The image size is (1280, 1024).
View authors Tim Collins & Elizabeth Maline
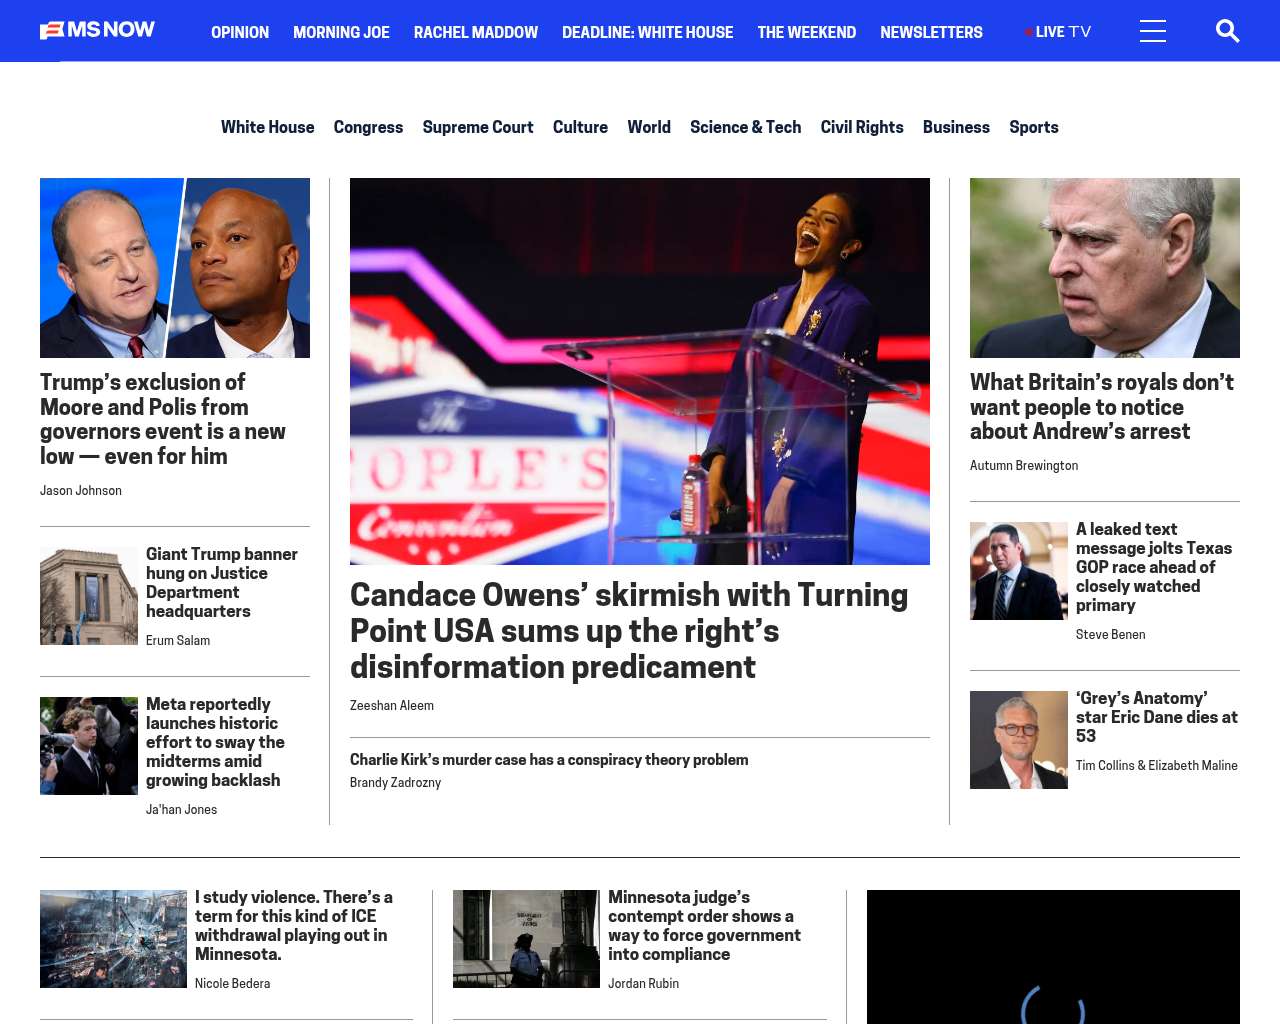click(1157, 765)
